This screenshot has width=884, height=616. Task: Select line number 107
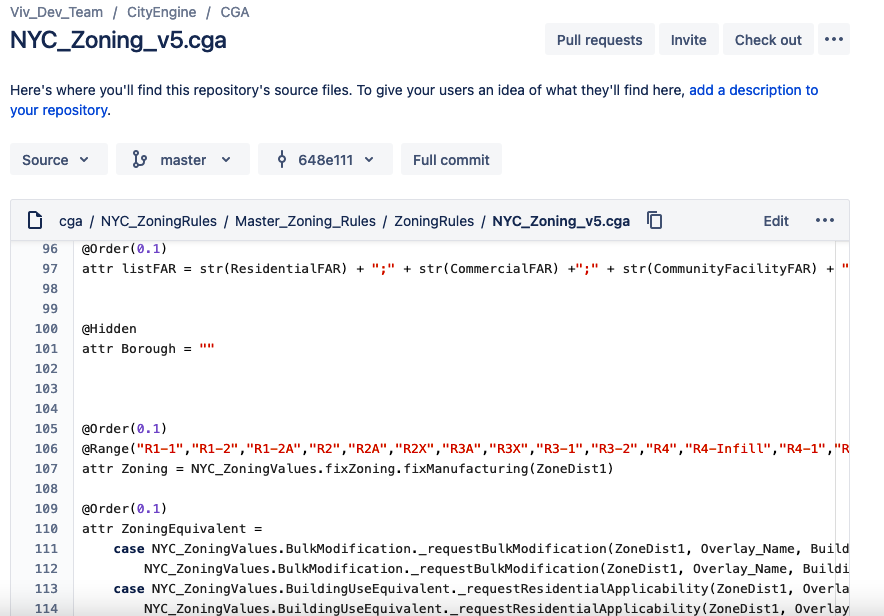pos(46,469)
